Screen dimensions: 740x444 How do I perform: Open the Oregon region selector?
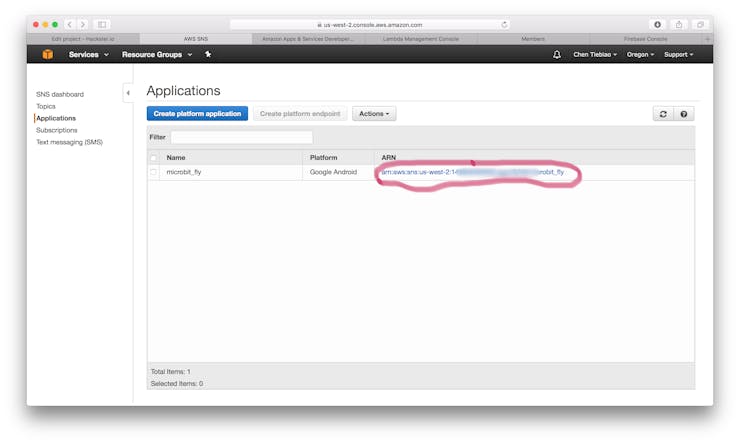[640, 55]
